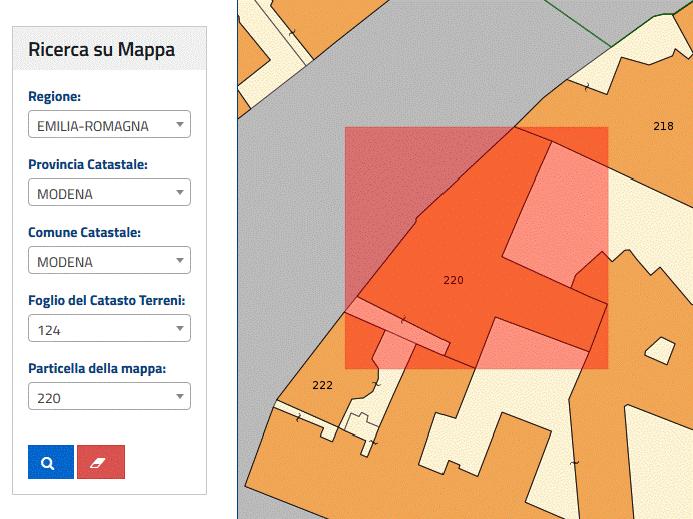Open the Regione dropdown showing EMILIA-ROMAGNA
Image resolution: width=693 pixels, height=519 pixels.
click(109, 124)
